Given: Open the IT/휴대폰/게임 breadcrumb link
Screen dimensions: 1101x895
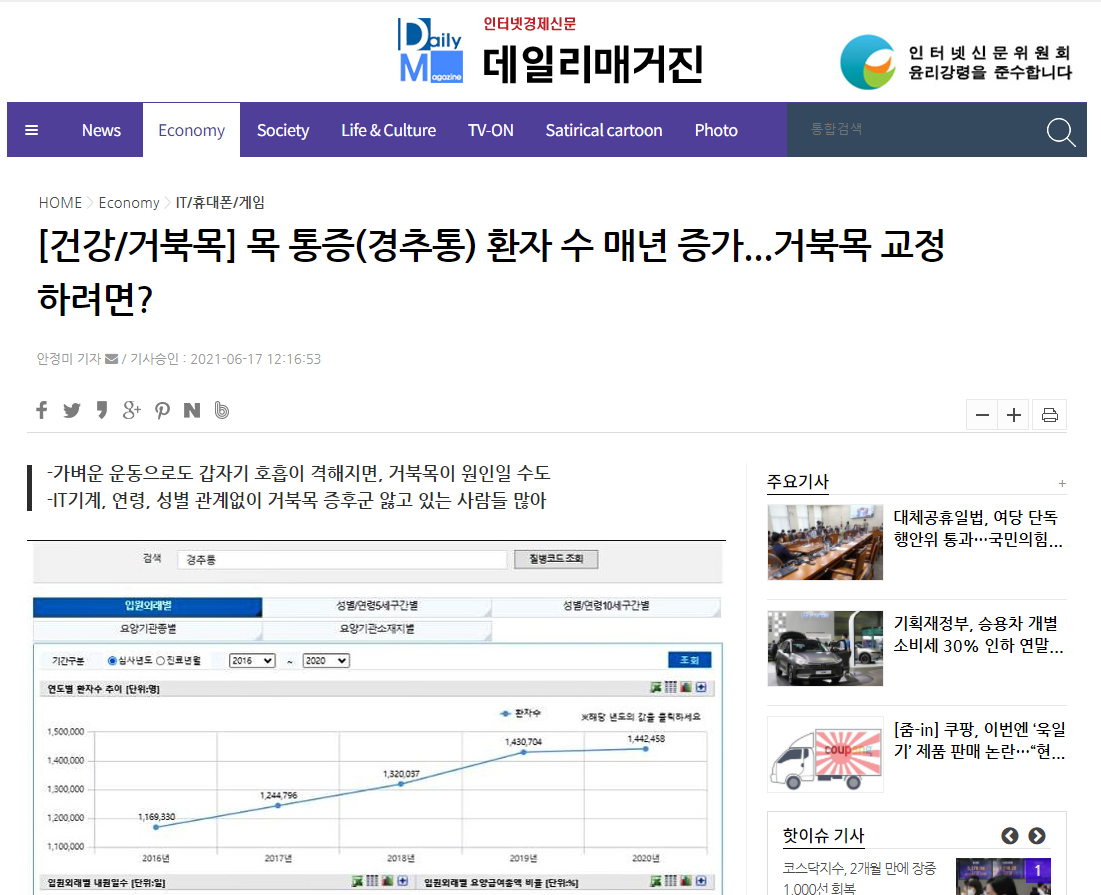Looking at the screenshot, I should (220, 202).
